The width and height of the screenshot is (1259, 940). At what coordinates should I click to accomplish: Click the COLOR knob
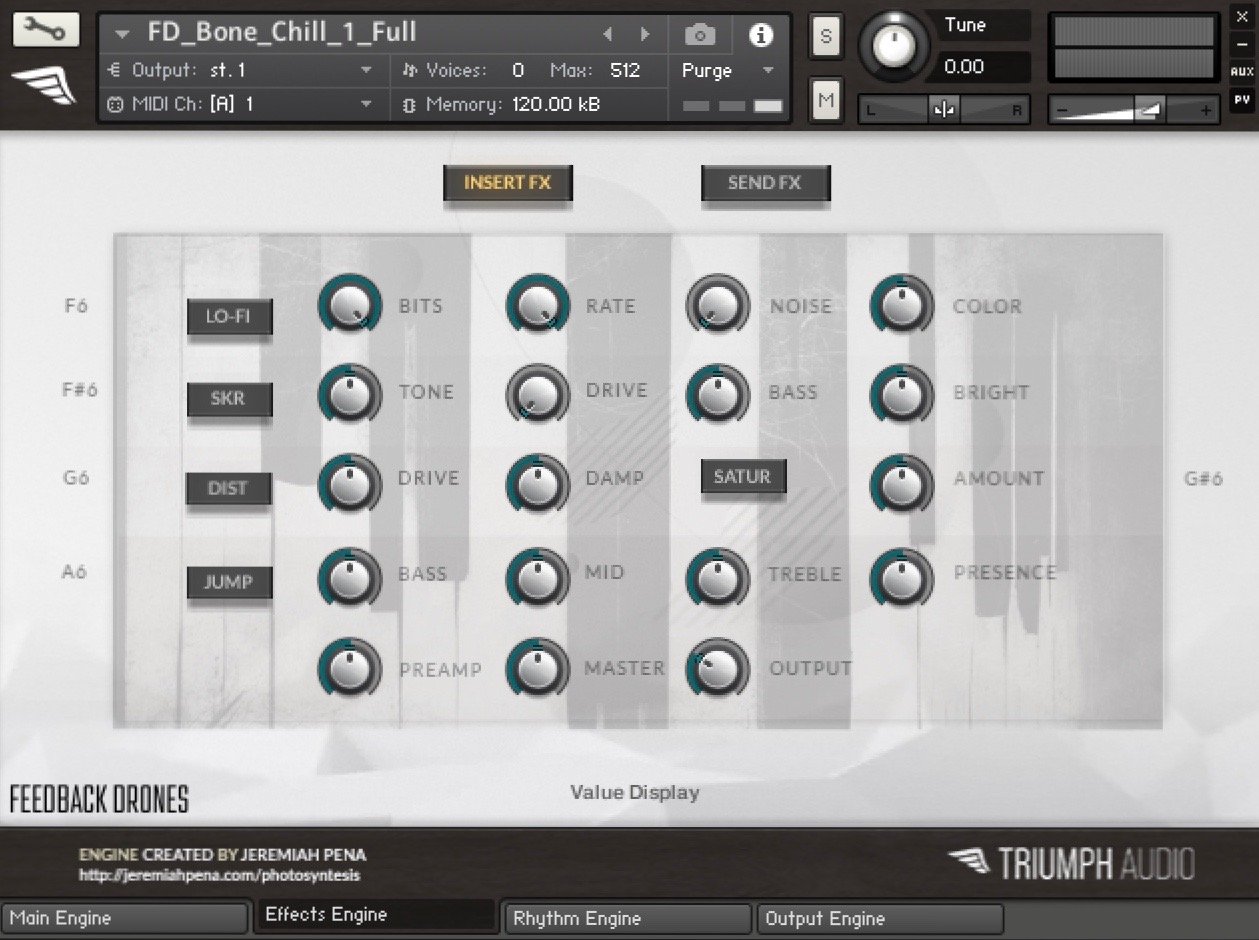pyautogui.click(x=903, y=306)
